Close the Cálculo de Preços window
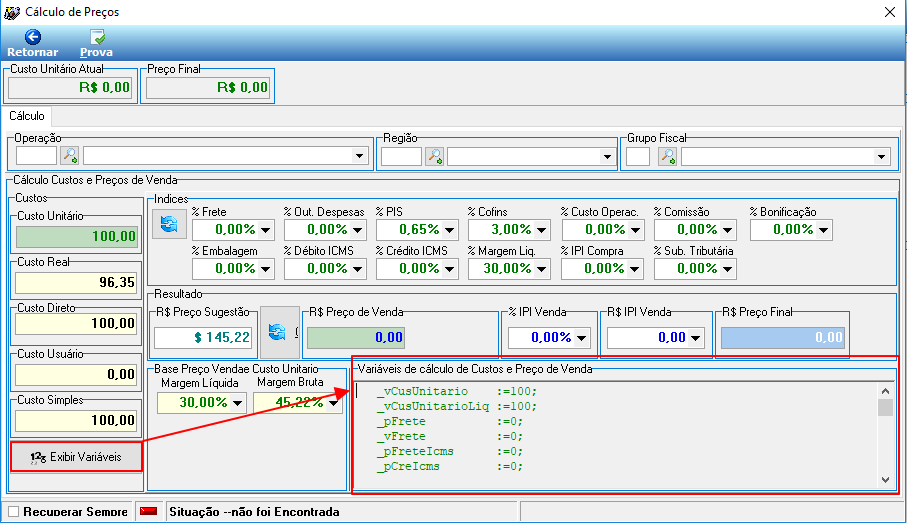 click(890, 12)
